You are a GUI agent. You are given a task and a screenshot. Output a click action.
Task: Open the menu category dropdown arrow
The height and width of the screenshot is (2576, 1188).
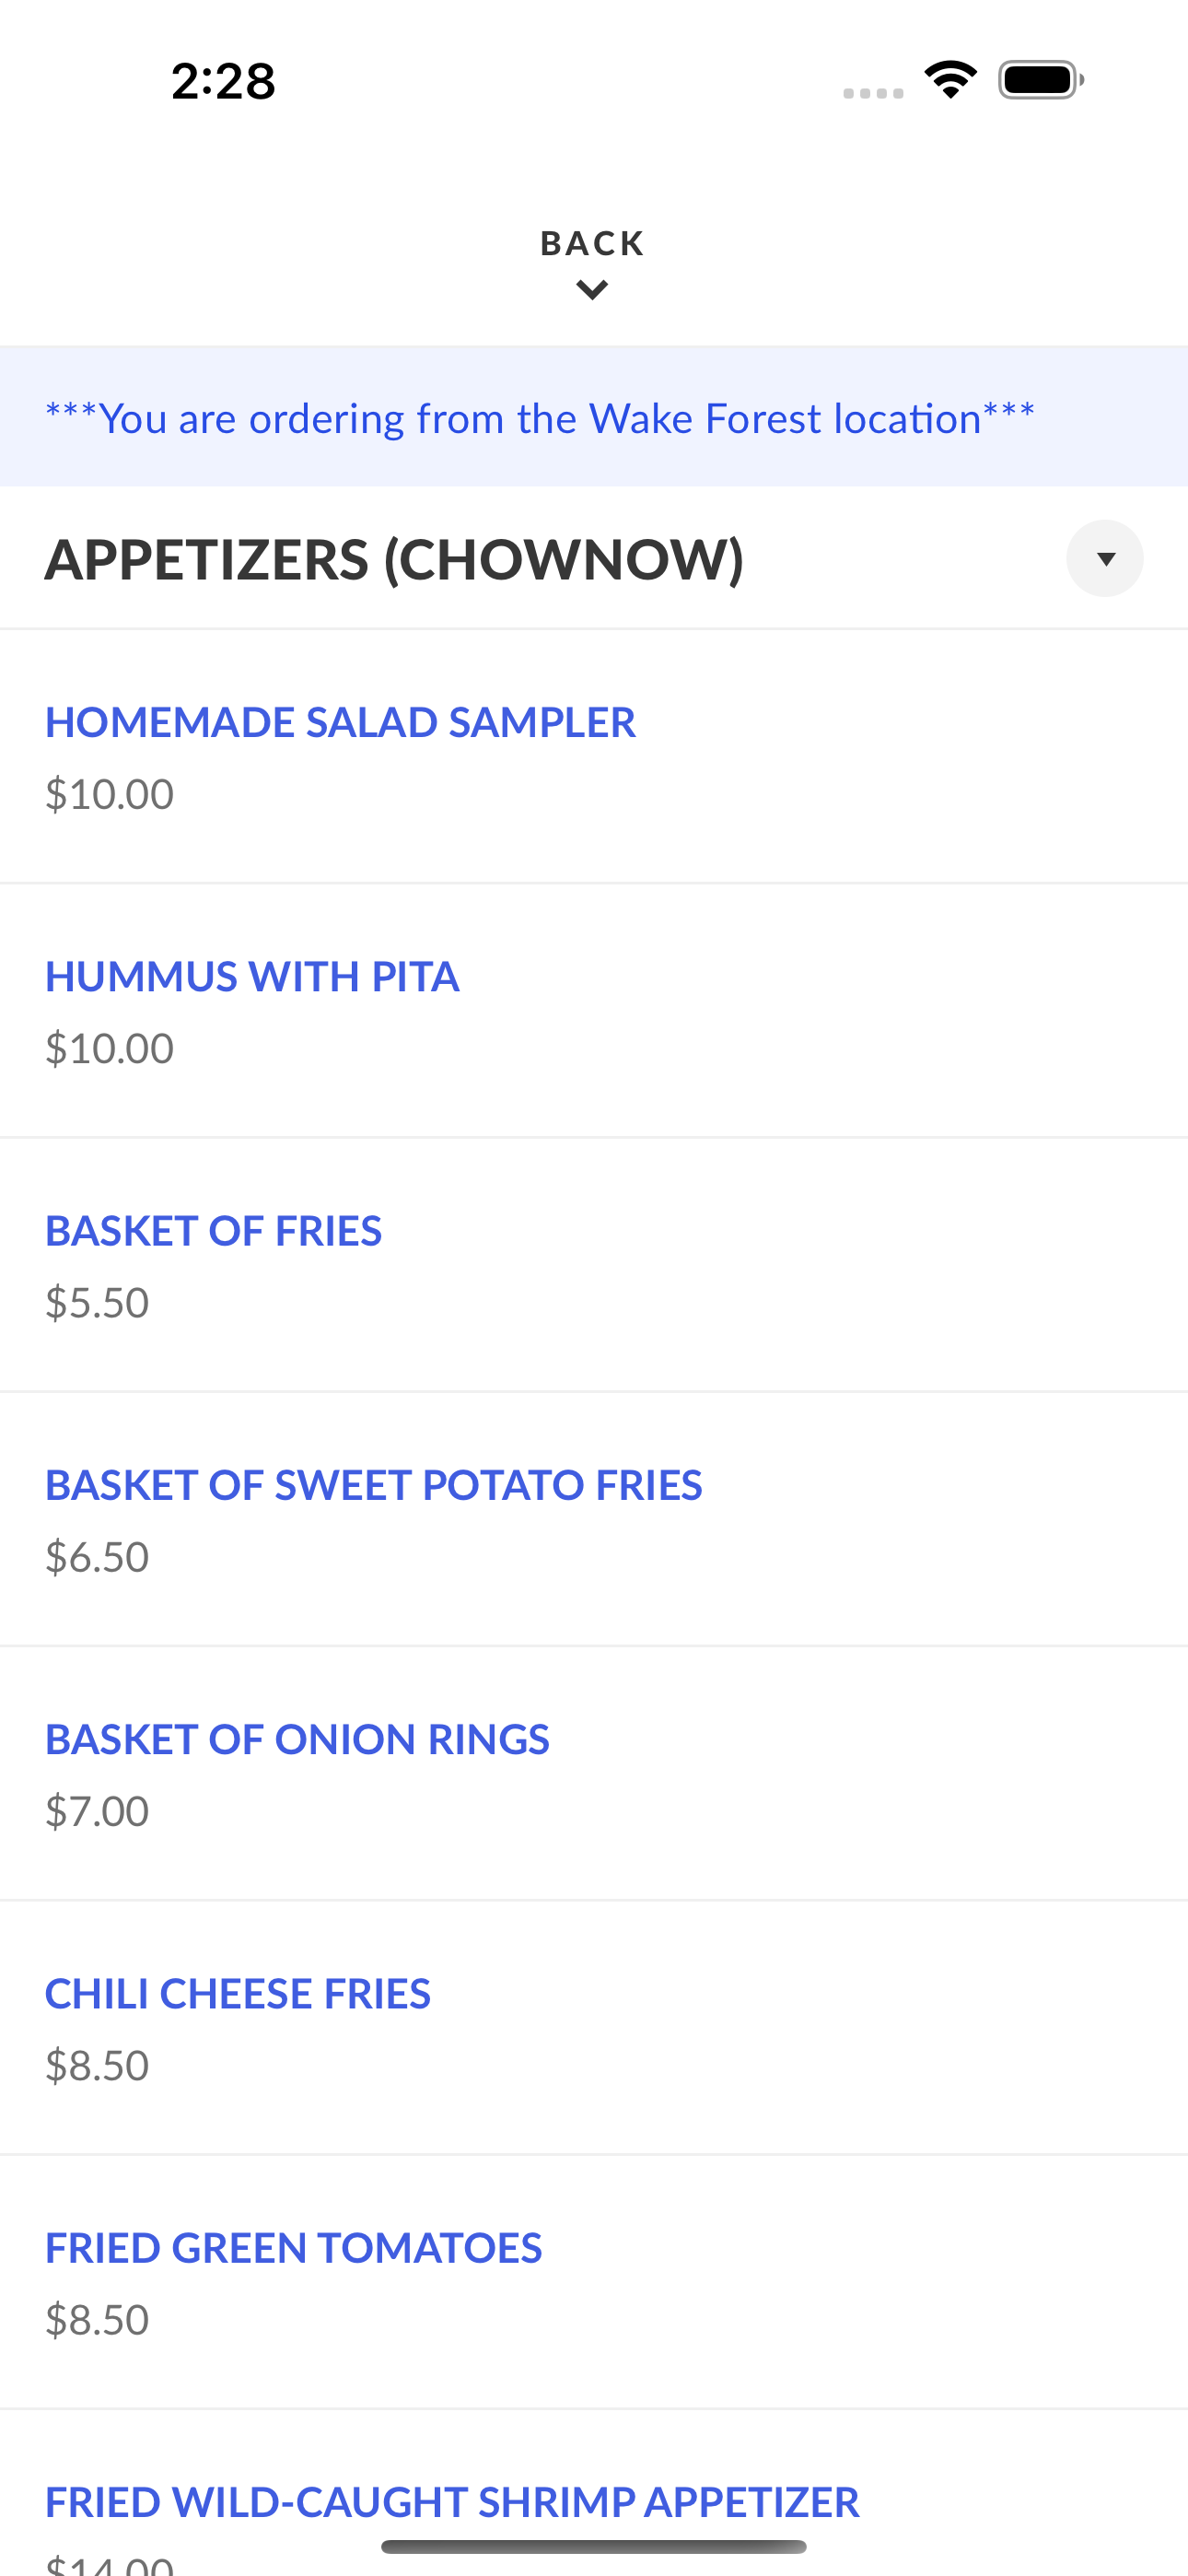tap(1105, 558)
